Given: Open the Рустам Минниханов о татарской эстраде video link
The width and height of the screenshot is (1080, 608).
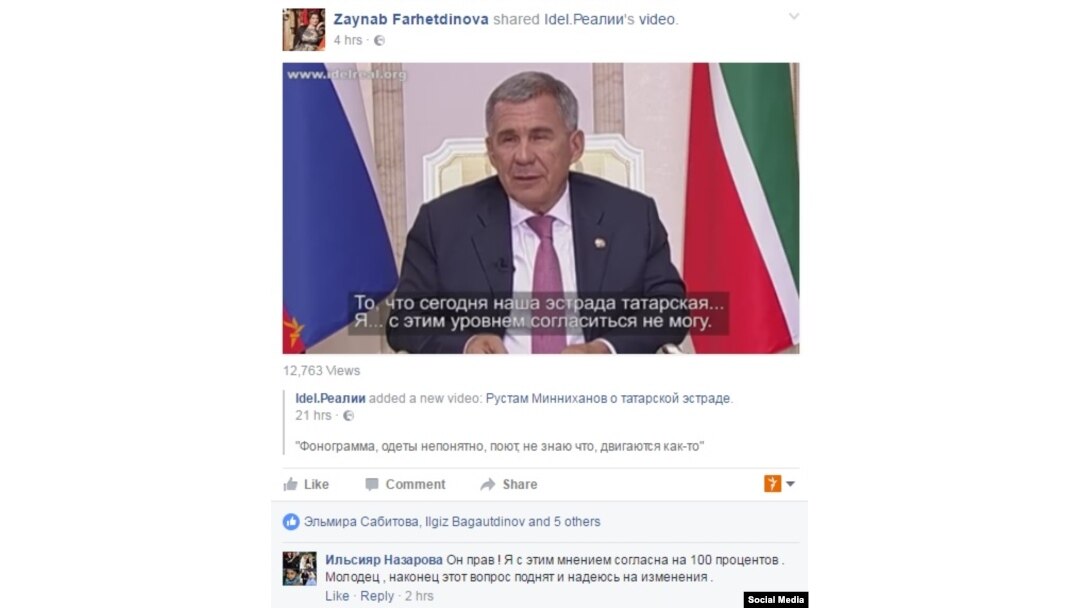Looking at the screenshot, I should (608, 398).
